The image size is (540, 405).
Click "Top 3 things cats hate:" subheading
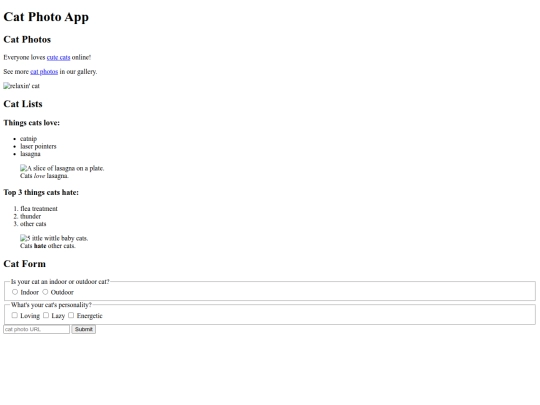[x=41, y=193]
